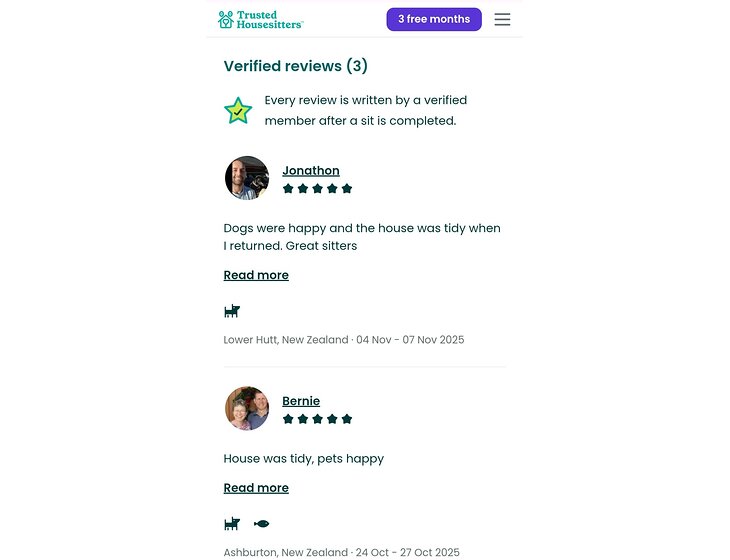The width and height of the screenshot is (730, 560).
Task: Click the fish icon under Bernie's review
Action: click(262, 523)
